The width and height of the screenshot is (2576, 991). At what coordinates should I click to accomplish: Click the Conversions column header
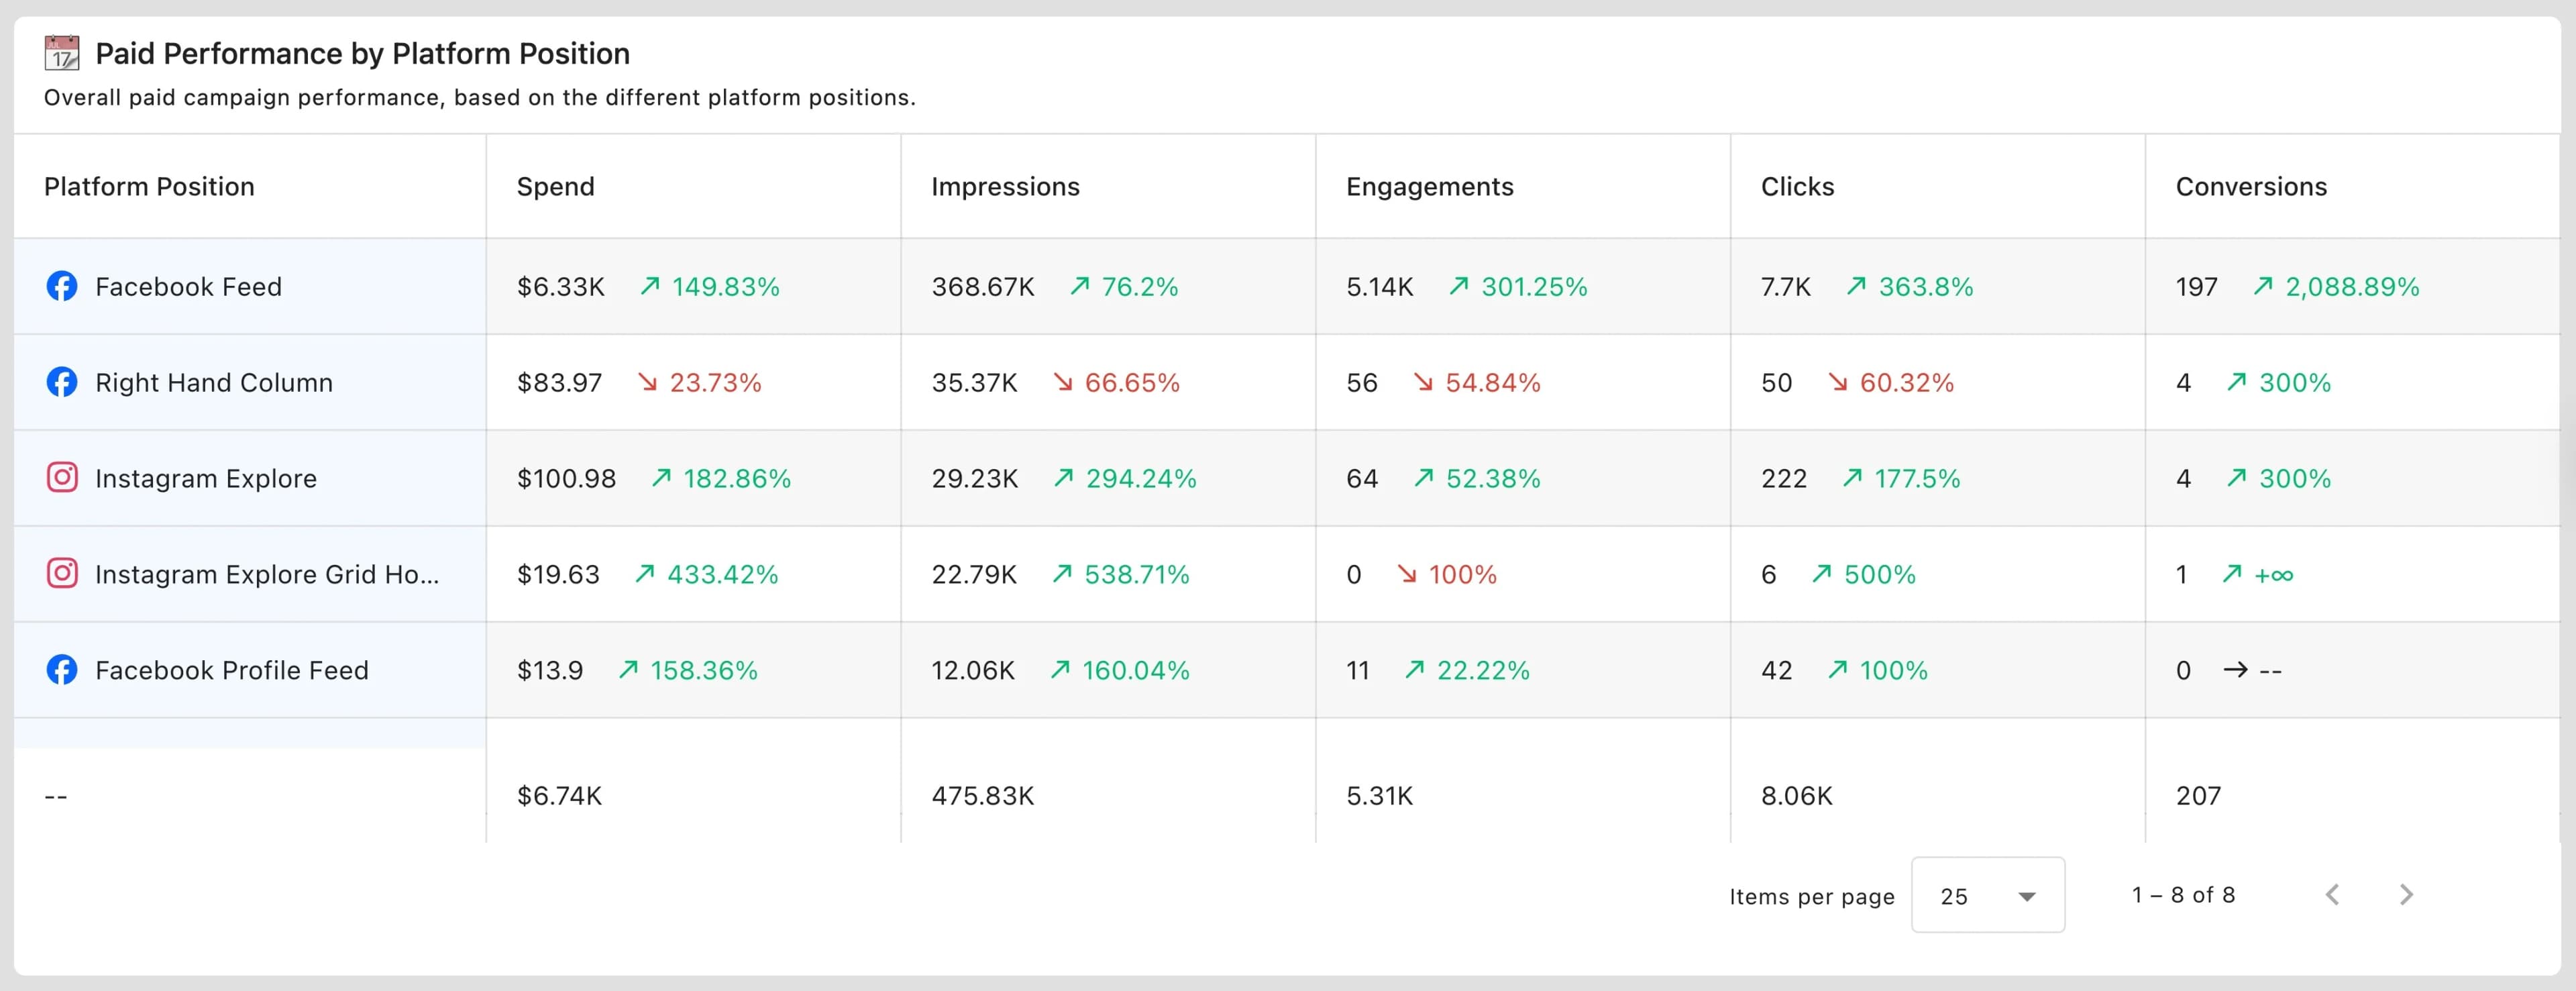(x=2251, y=187)
